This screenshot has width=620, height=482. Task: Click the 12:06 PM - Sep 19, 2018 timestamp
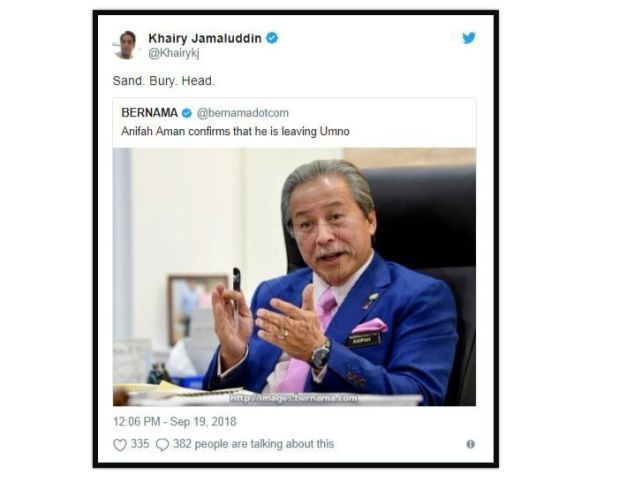[175, 422]
